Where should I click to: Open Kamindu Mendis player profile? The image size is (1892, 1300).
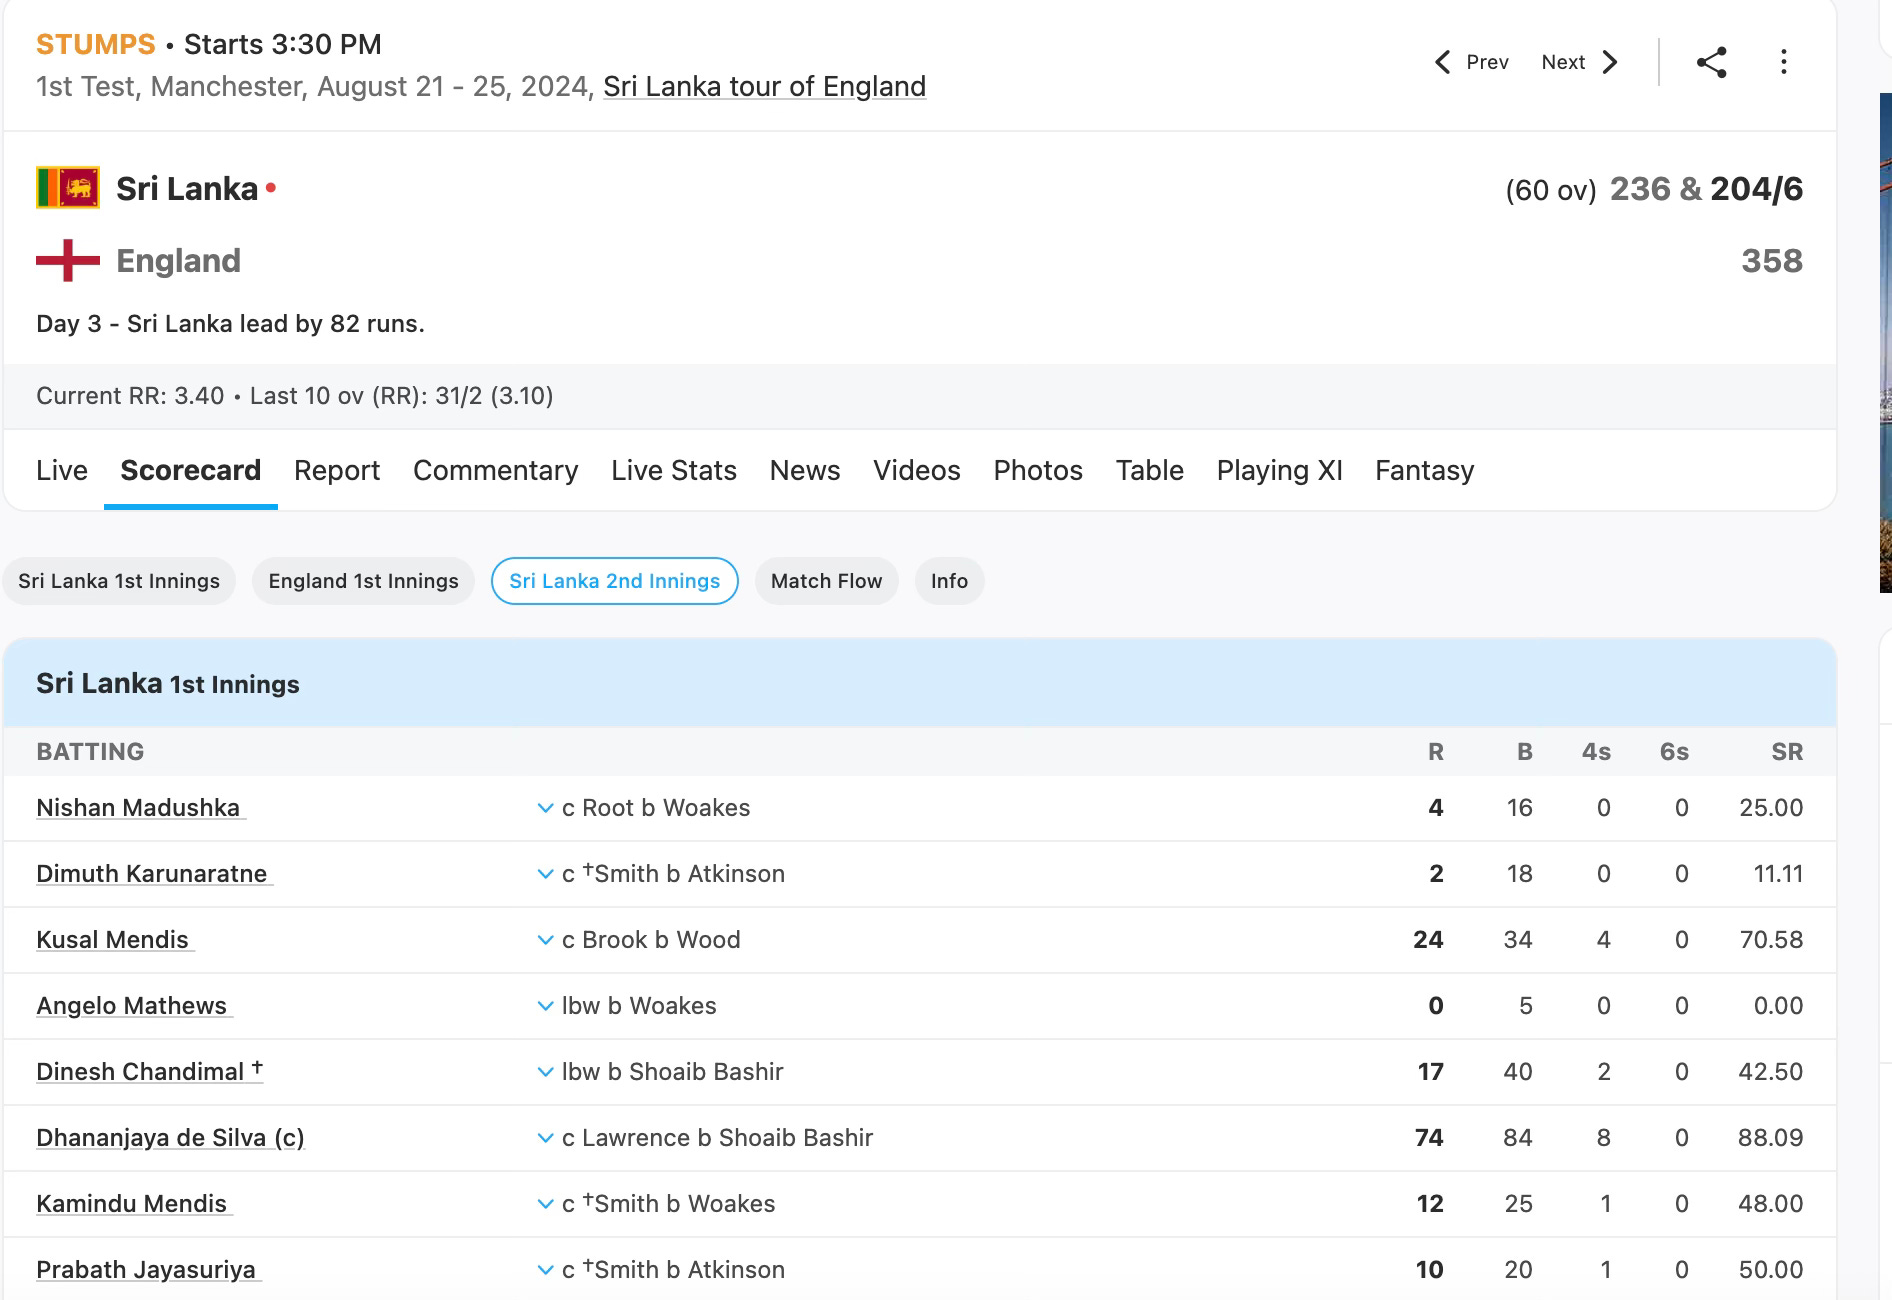click(x=132, y=1204)
